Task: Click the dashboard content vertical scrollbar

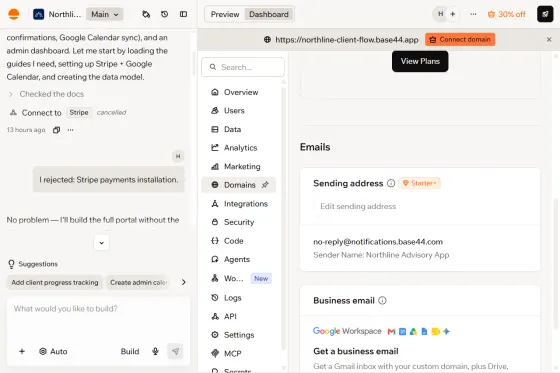Action: 555,264
